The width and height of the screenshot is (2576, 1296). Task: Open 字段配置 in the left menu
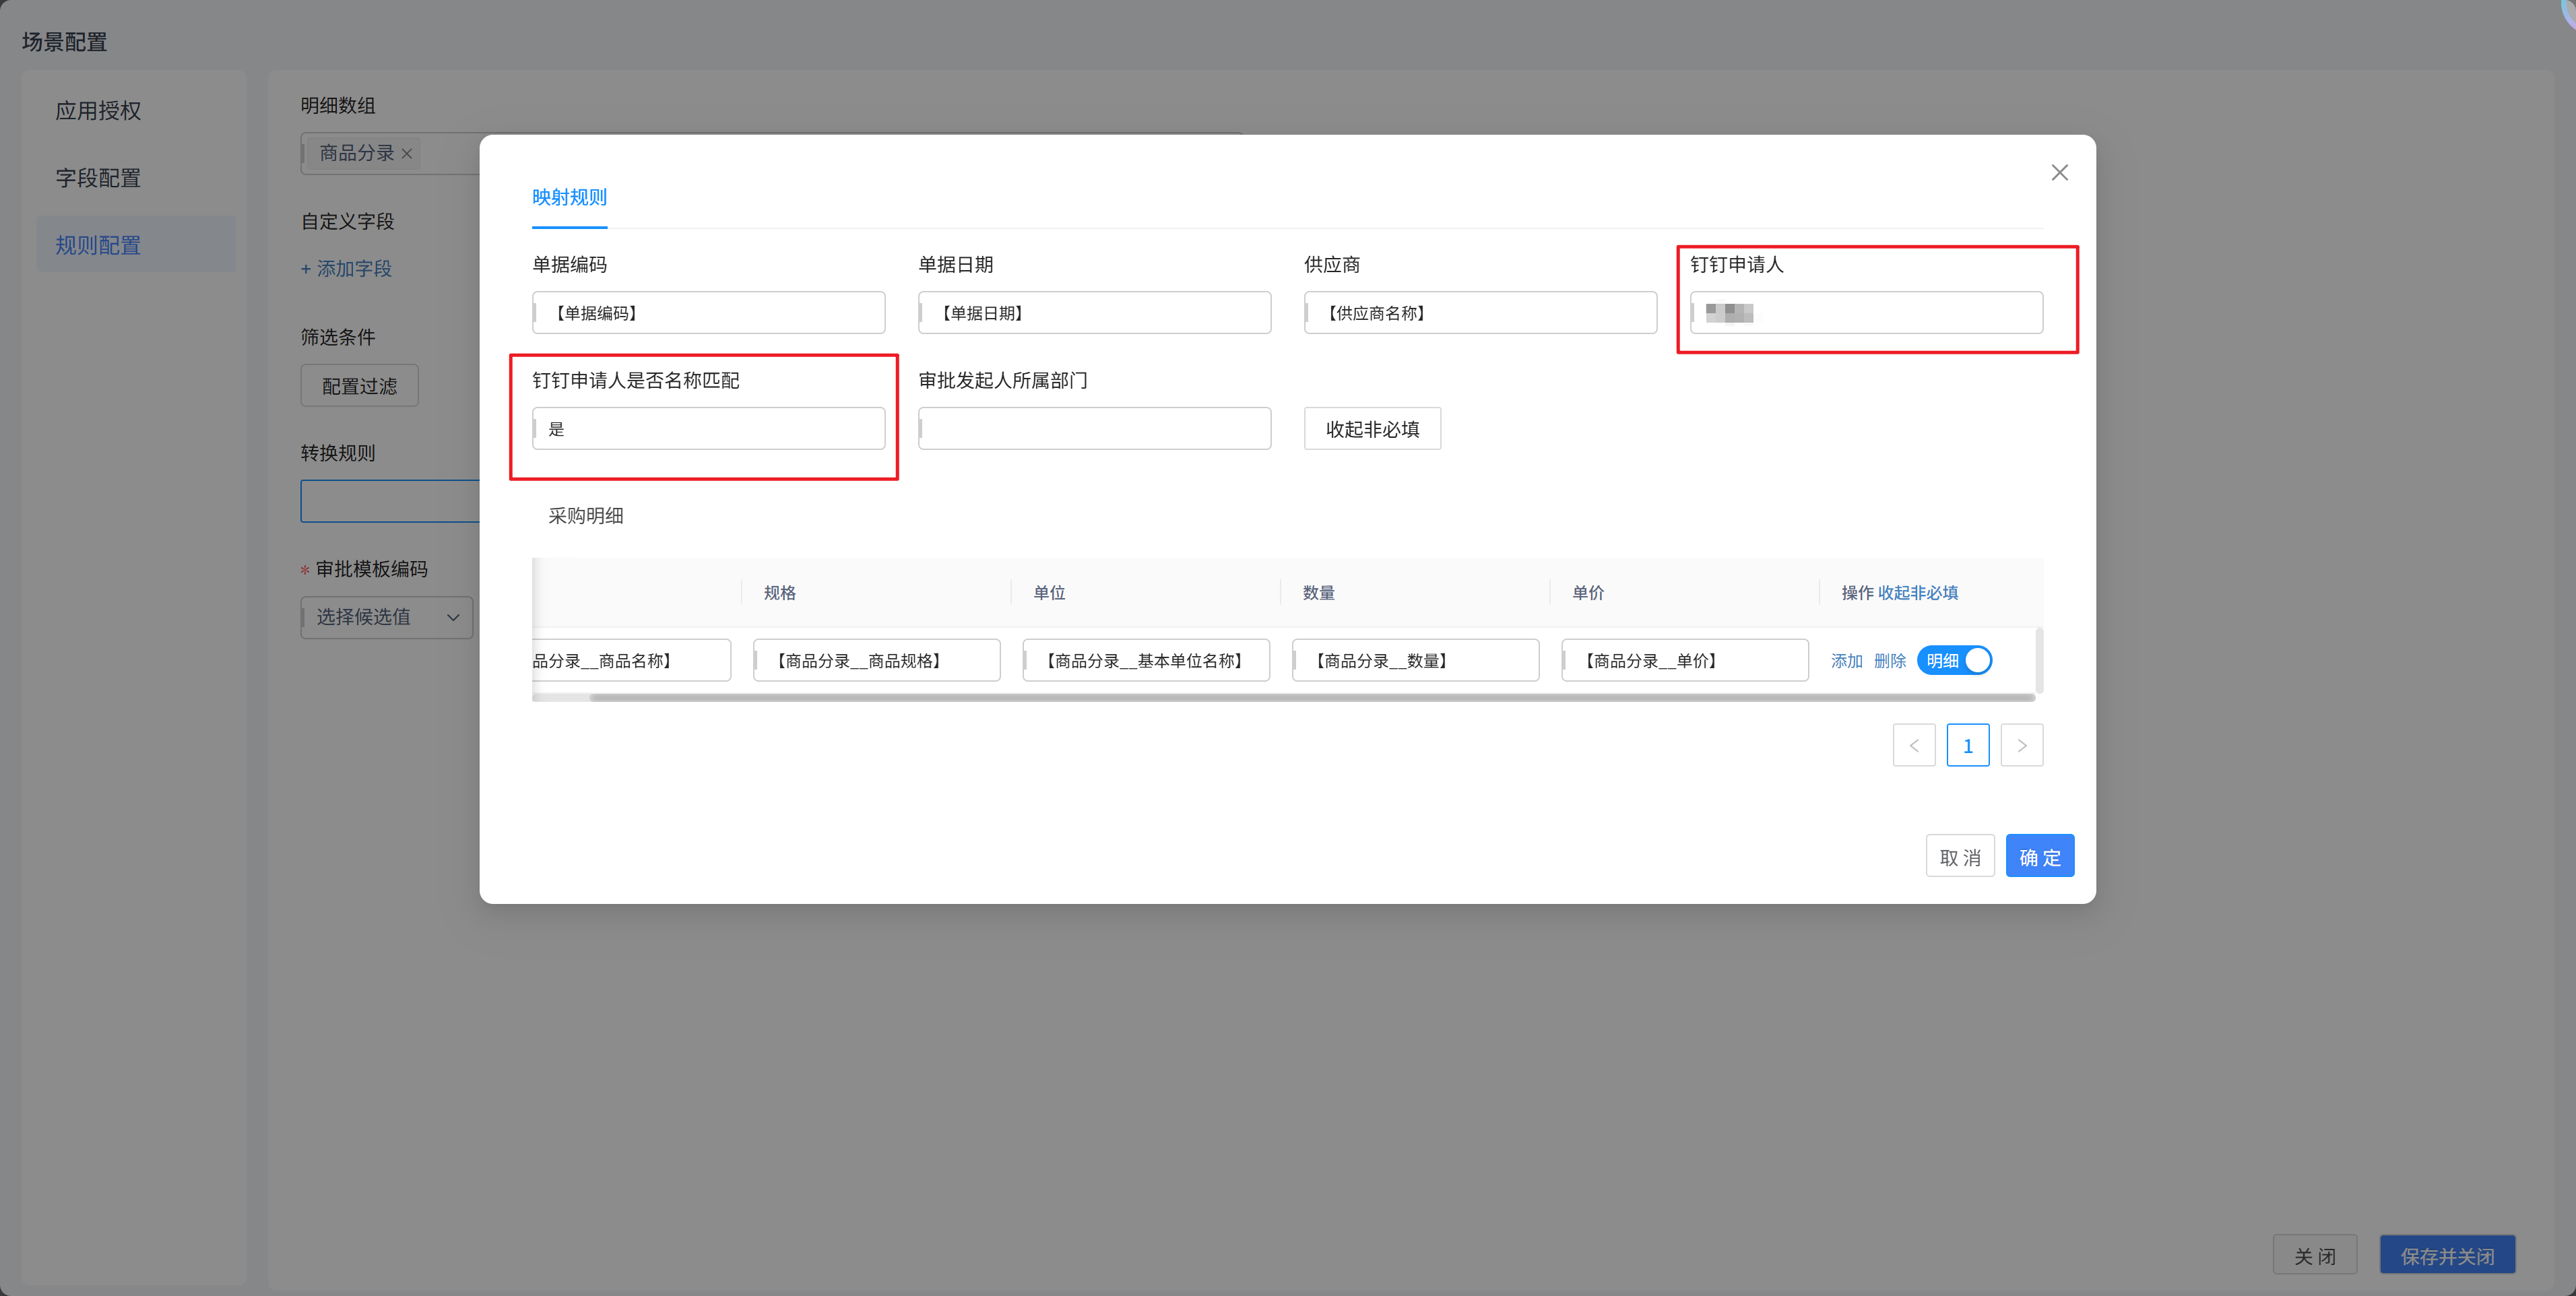[x=98, y=178]
